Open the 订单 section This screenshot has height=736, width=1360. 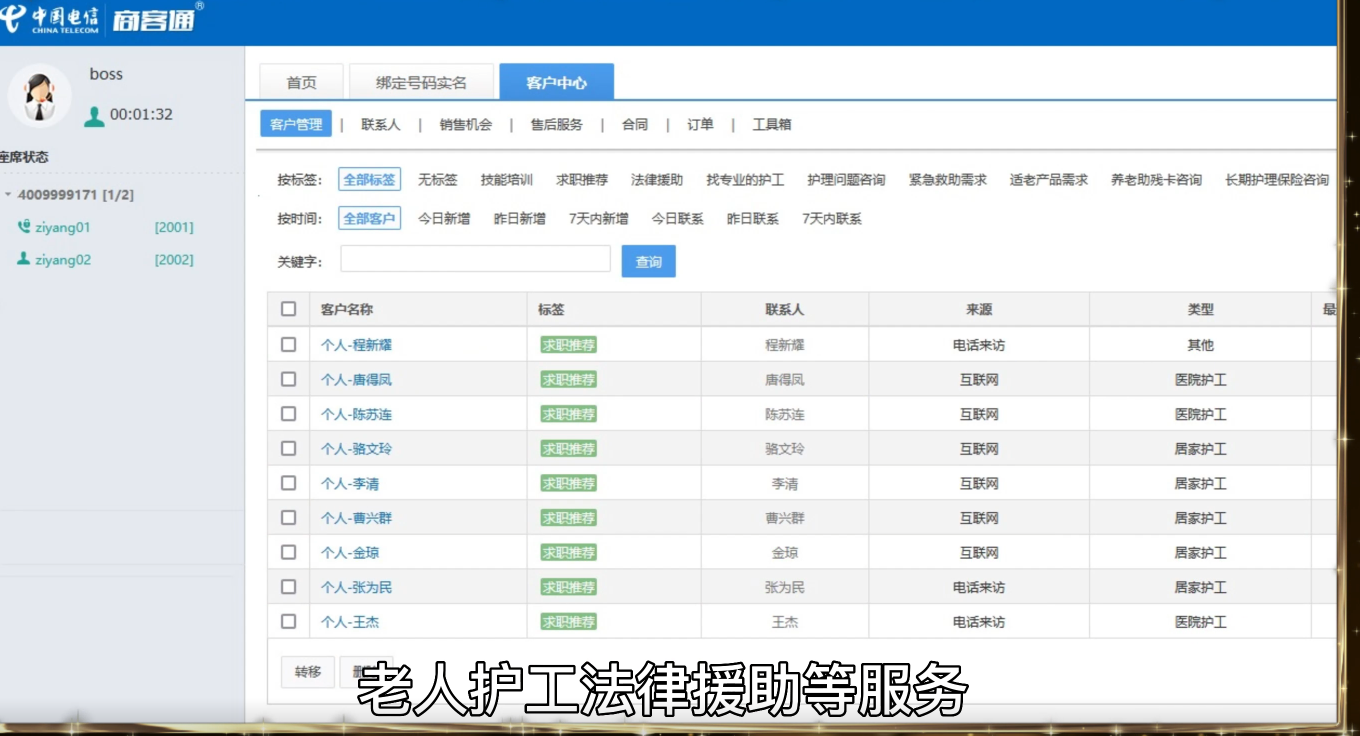700,125
